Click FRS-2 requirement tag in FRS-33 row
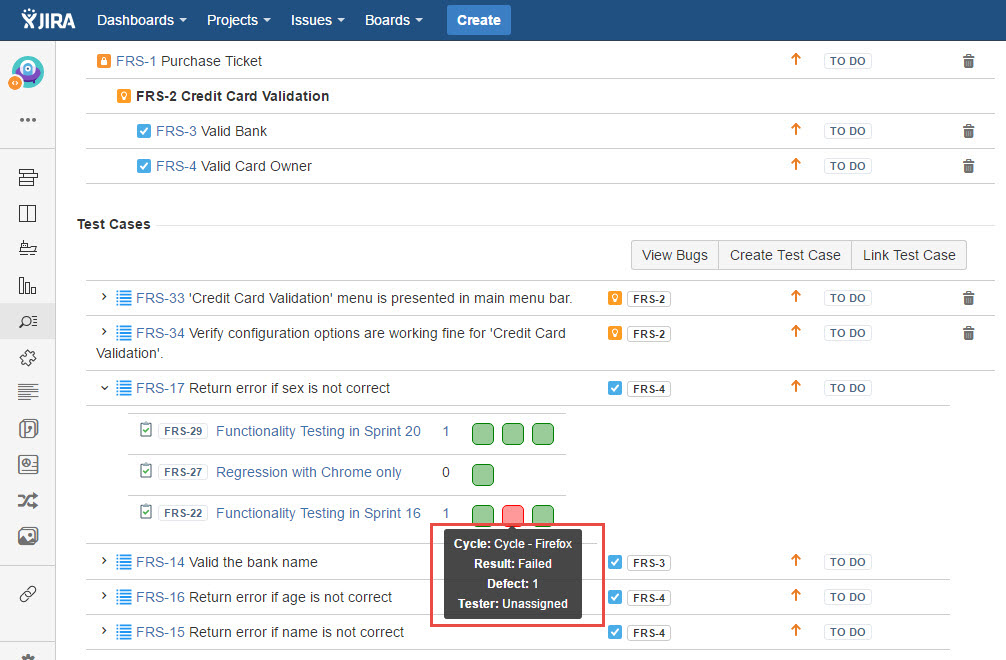 (649, 299)
